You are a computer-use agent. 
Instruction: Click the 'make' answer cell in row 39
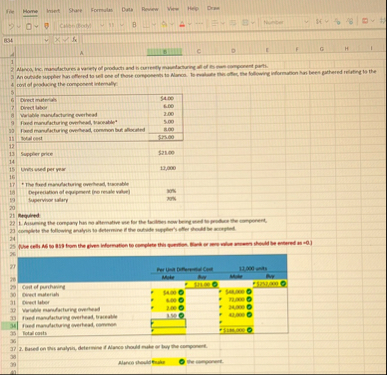169,362
